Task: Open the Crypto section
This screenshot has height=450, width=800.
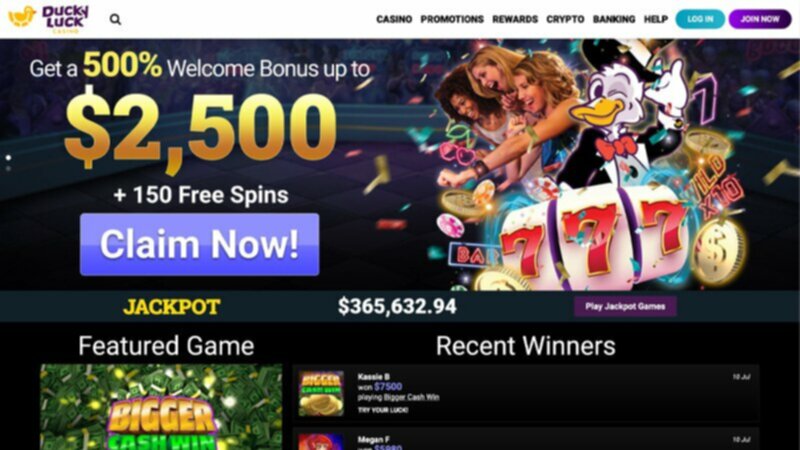Action: (x=565, y=19)
